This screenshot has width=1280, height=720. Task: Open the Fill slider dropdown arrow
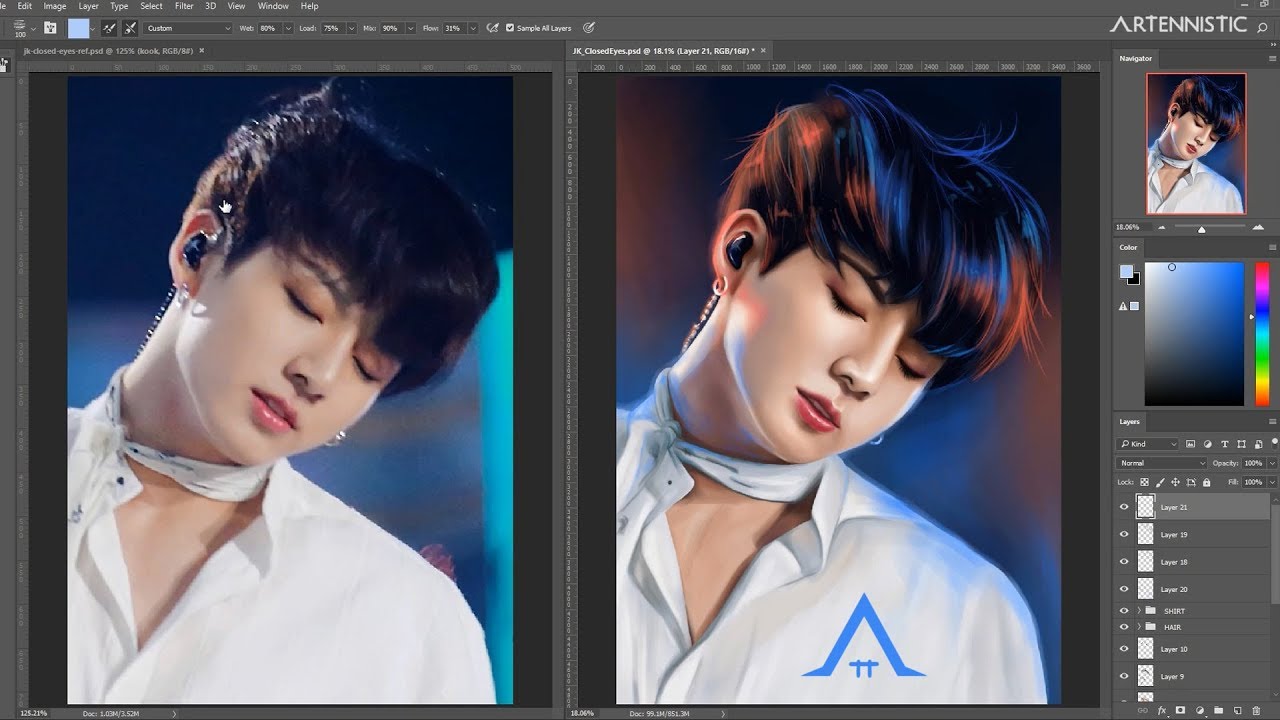(x=1272, y=482)
